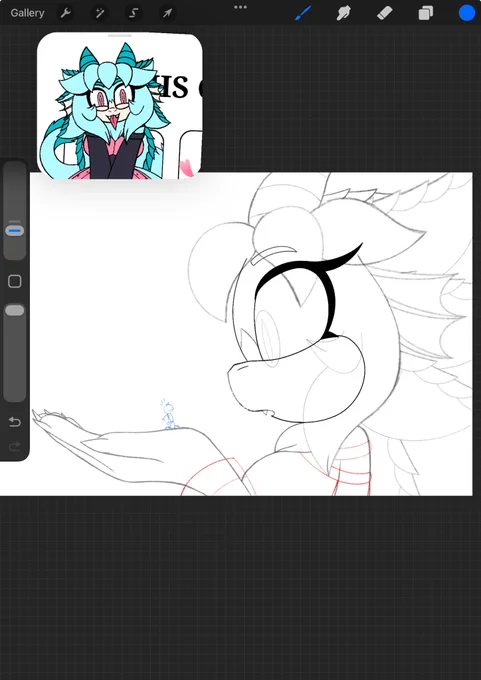Tap the reference window top grab handle
The height and width of the screenshot is (680, 481).
point(120,36)
